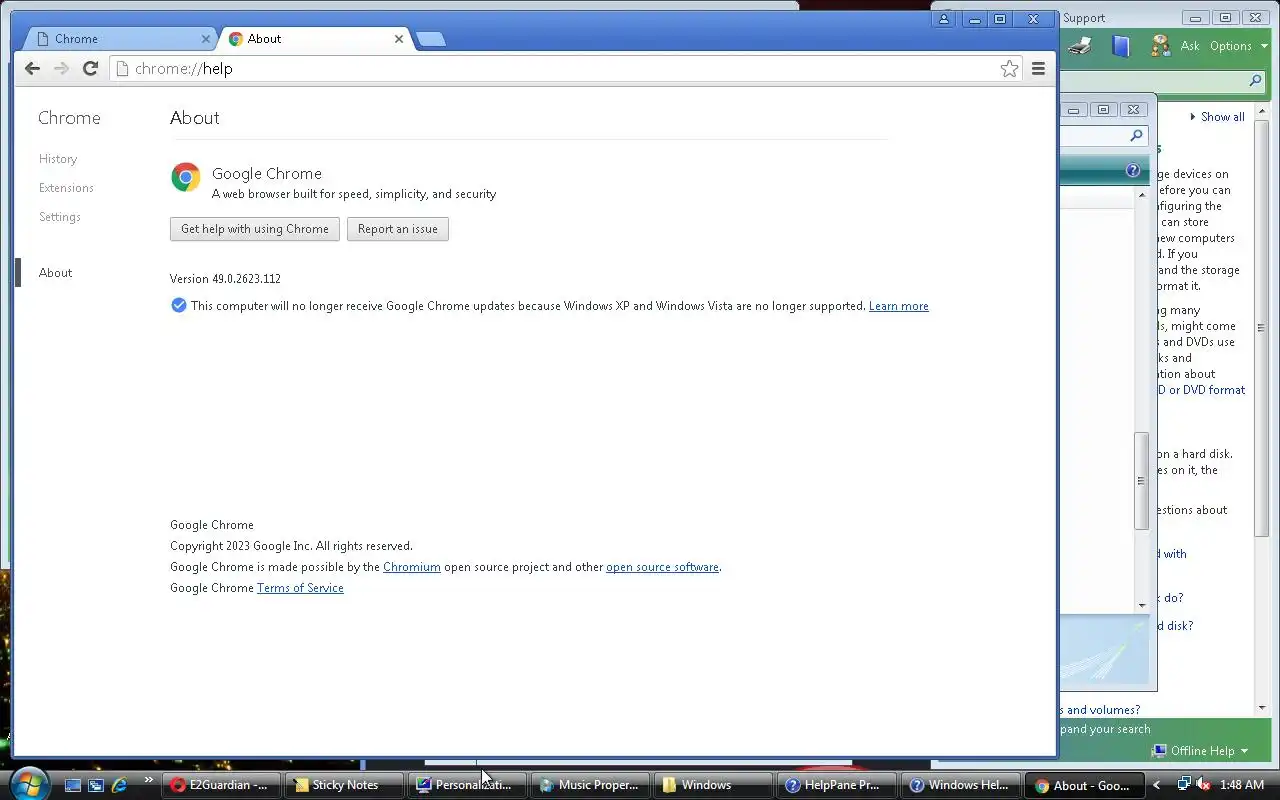Click the Chrome user profile icon in title bar

(x=943, y=19)
